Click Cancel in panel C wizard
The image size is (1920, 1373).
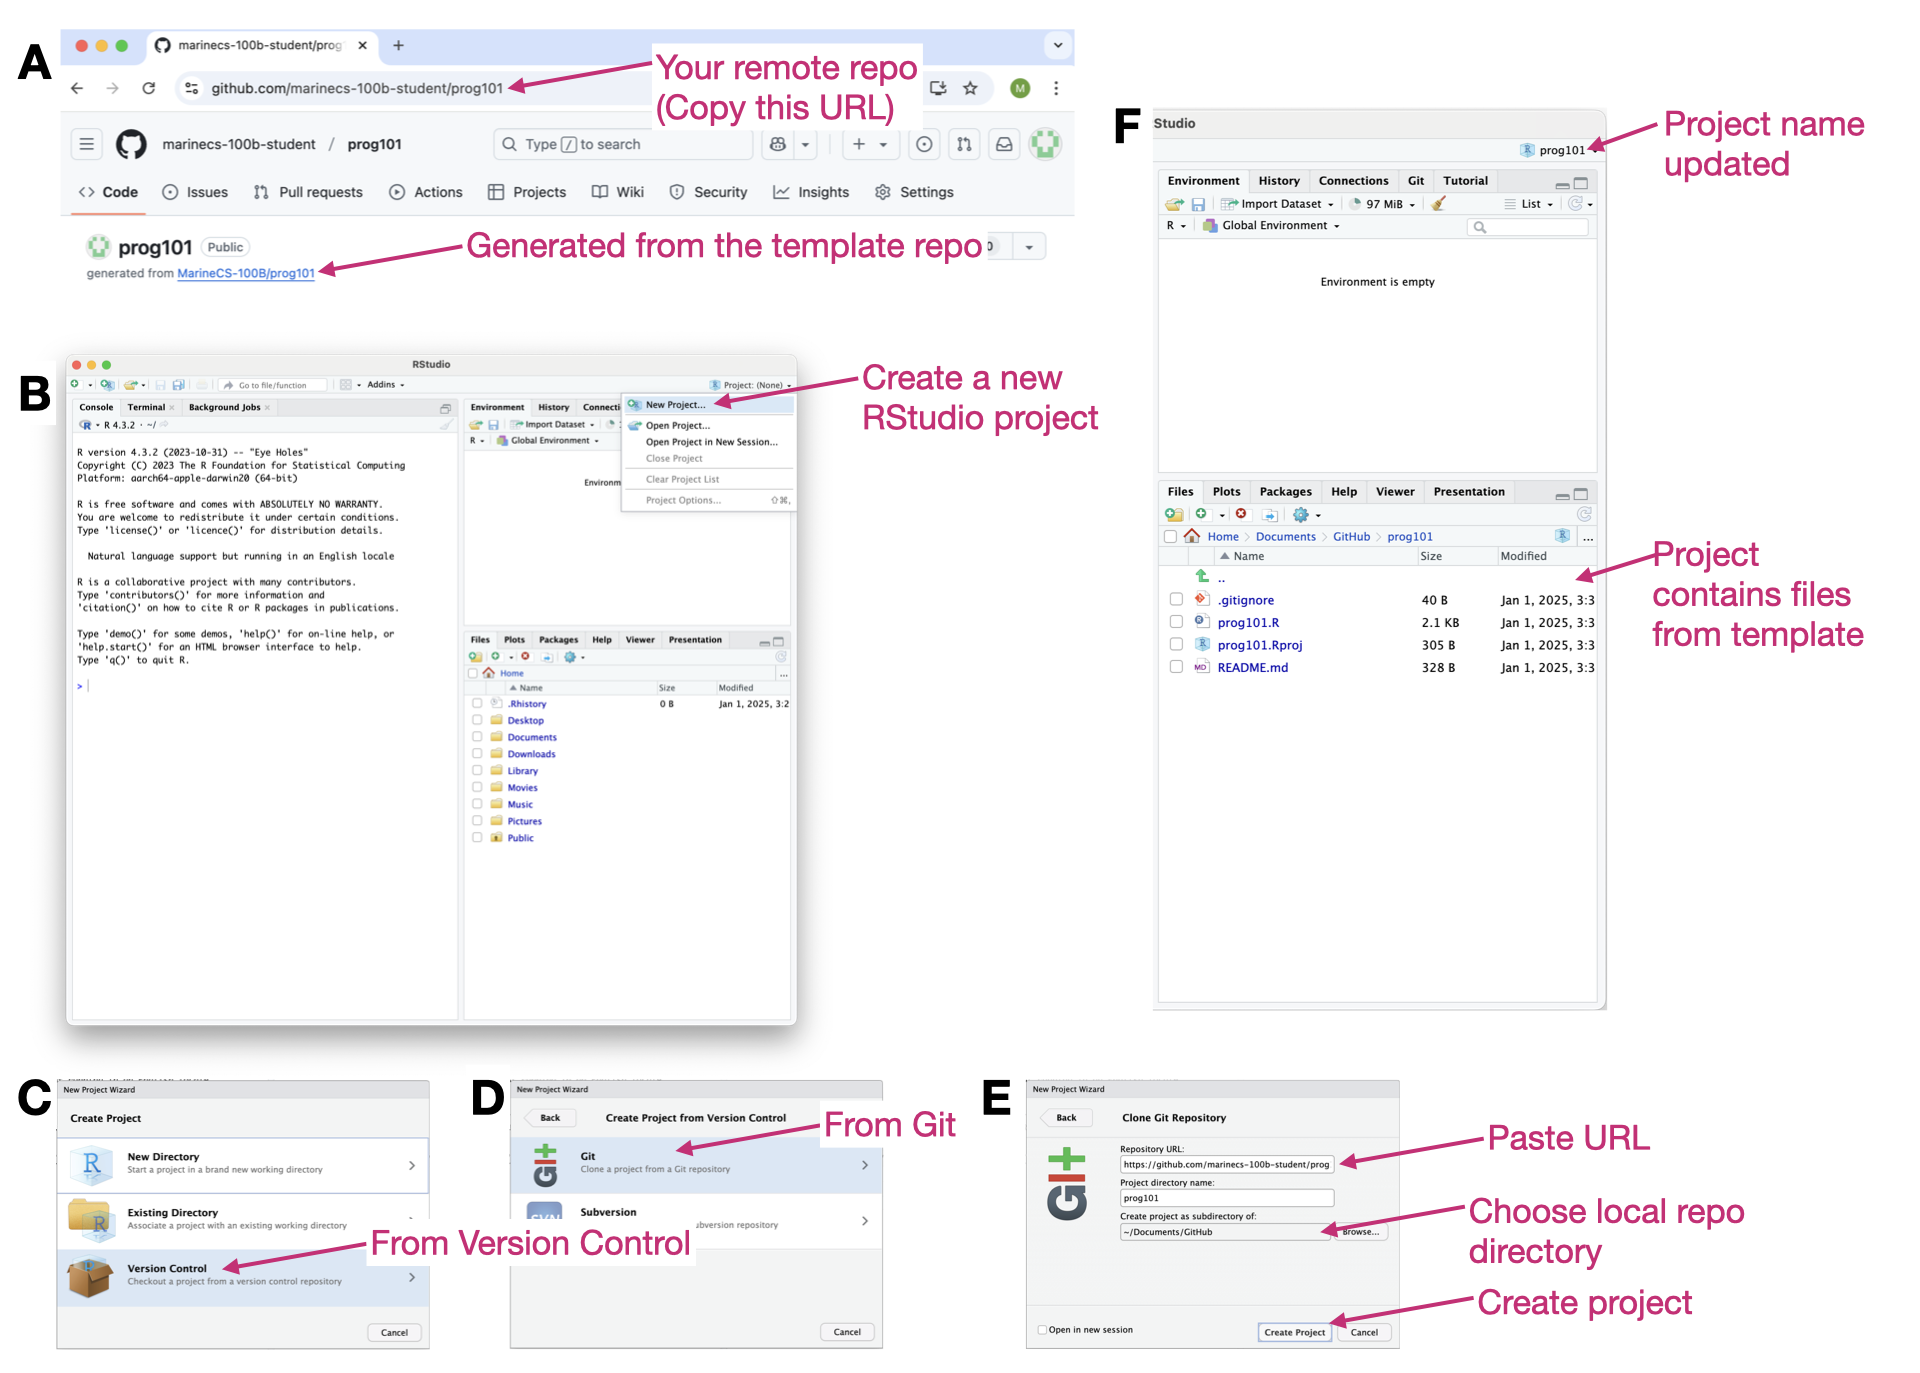[x=394, y=1332]
